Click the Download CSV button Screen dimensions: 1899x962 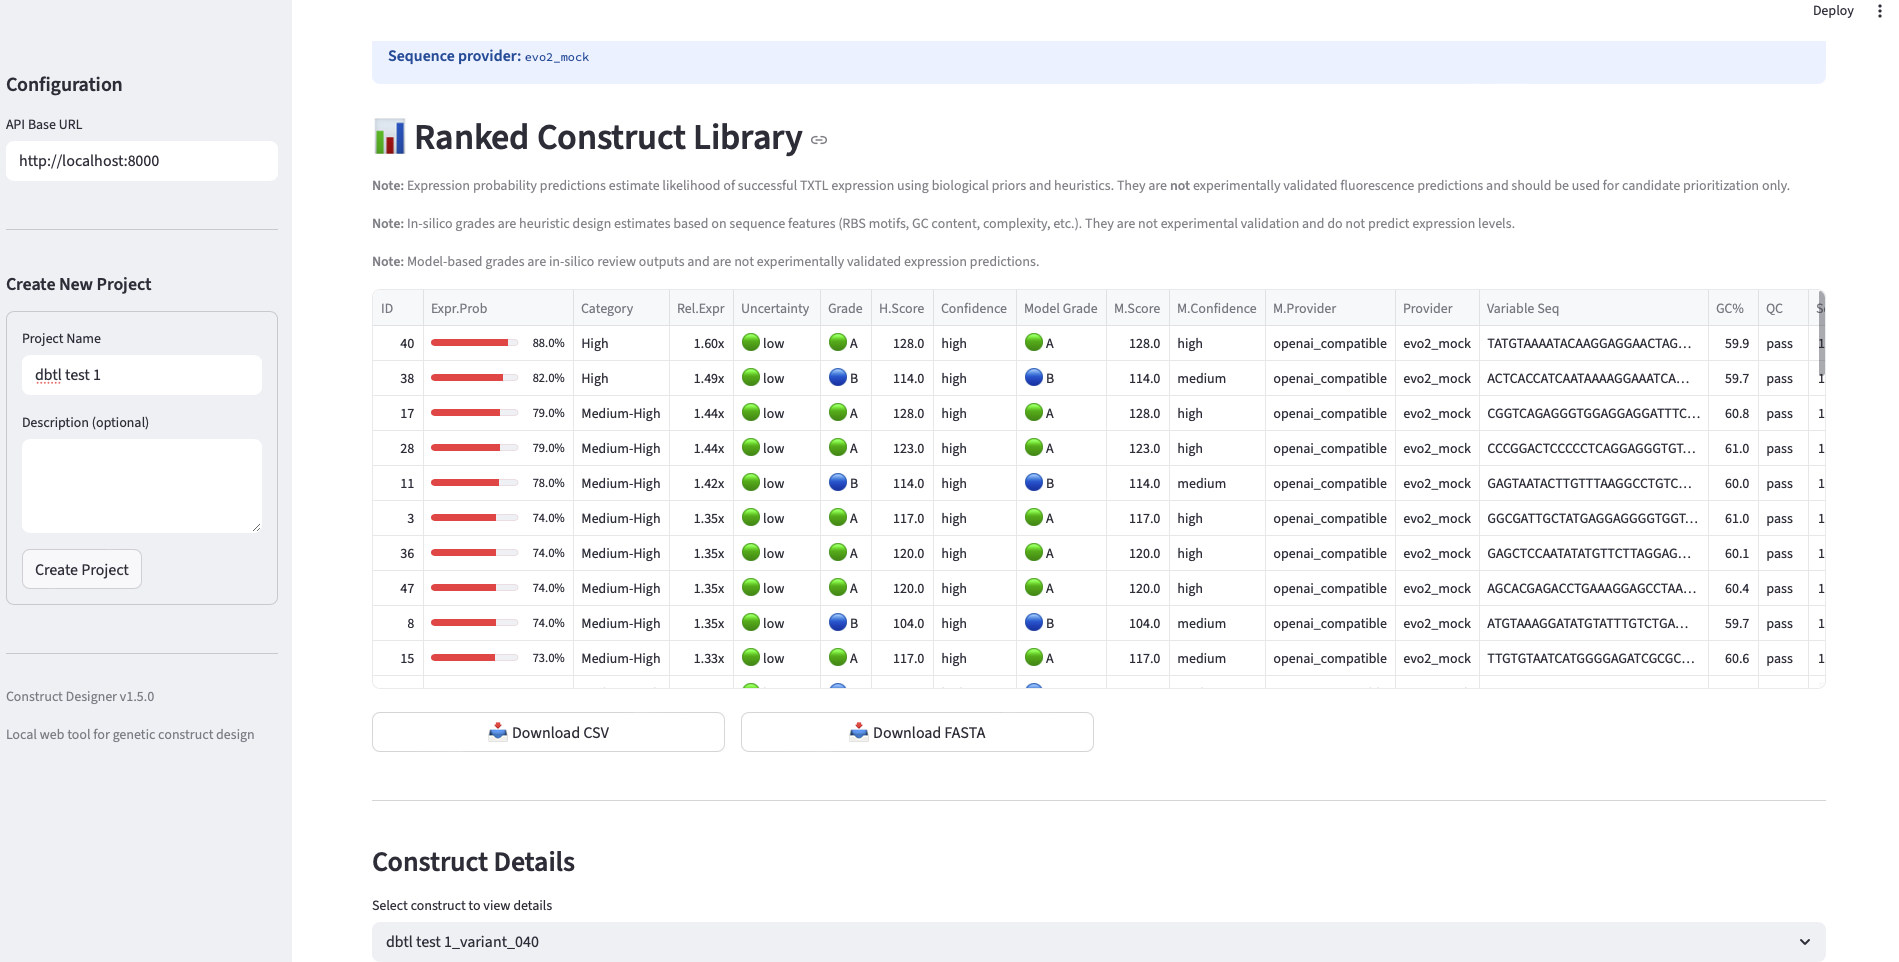pos(548,732)
